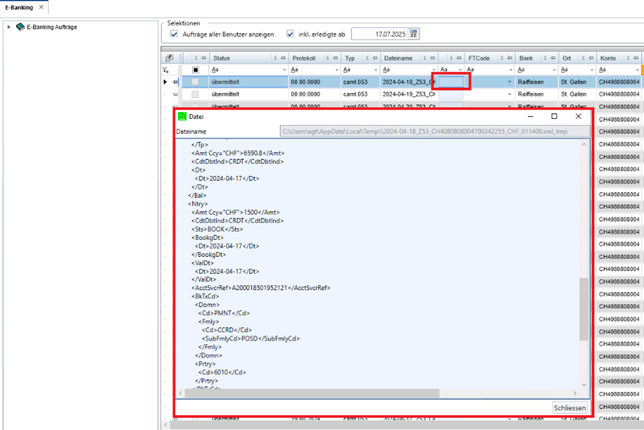Check the first row's selection checkbox

coord(196,82)
